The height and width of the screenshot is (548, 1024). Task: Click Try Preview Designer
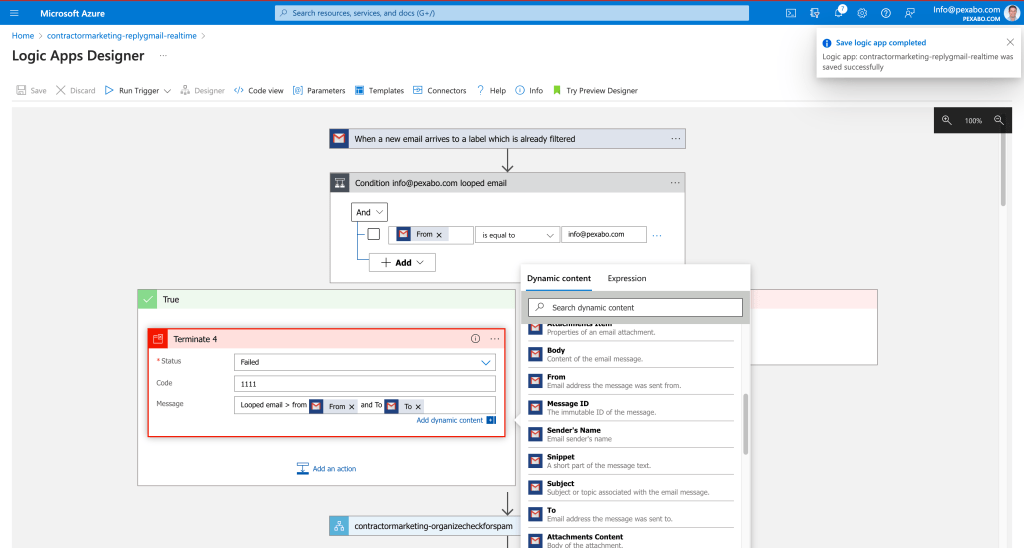point(595,90)
